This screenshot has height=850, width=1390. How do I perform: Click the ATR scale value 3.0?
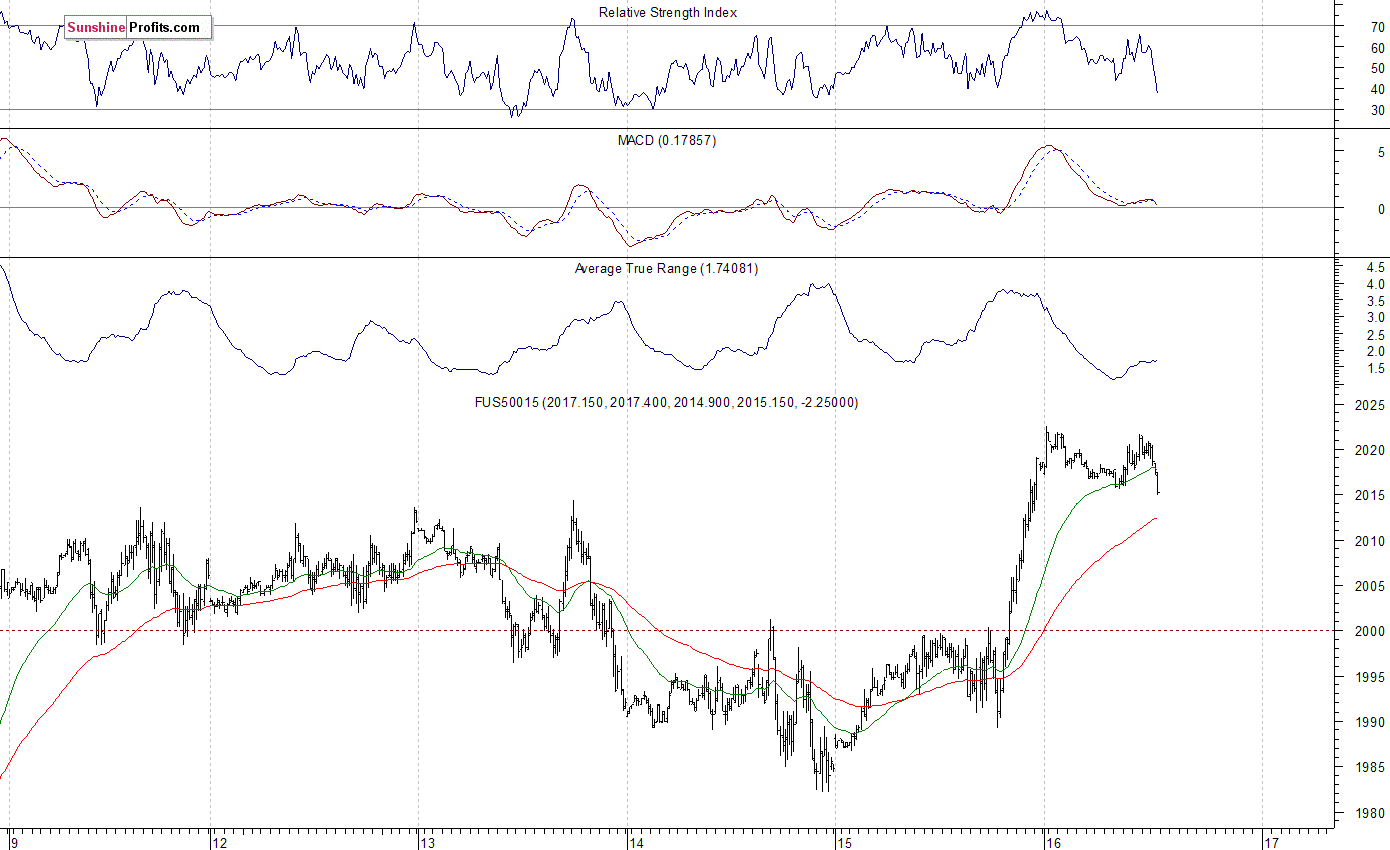pyautogui.click(x=1376, y=318)
